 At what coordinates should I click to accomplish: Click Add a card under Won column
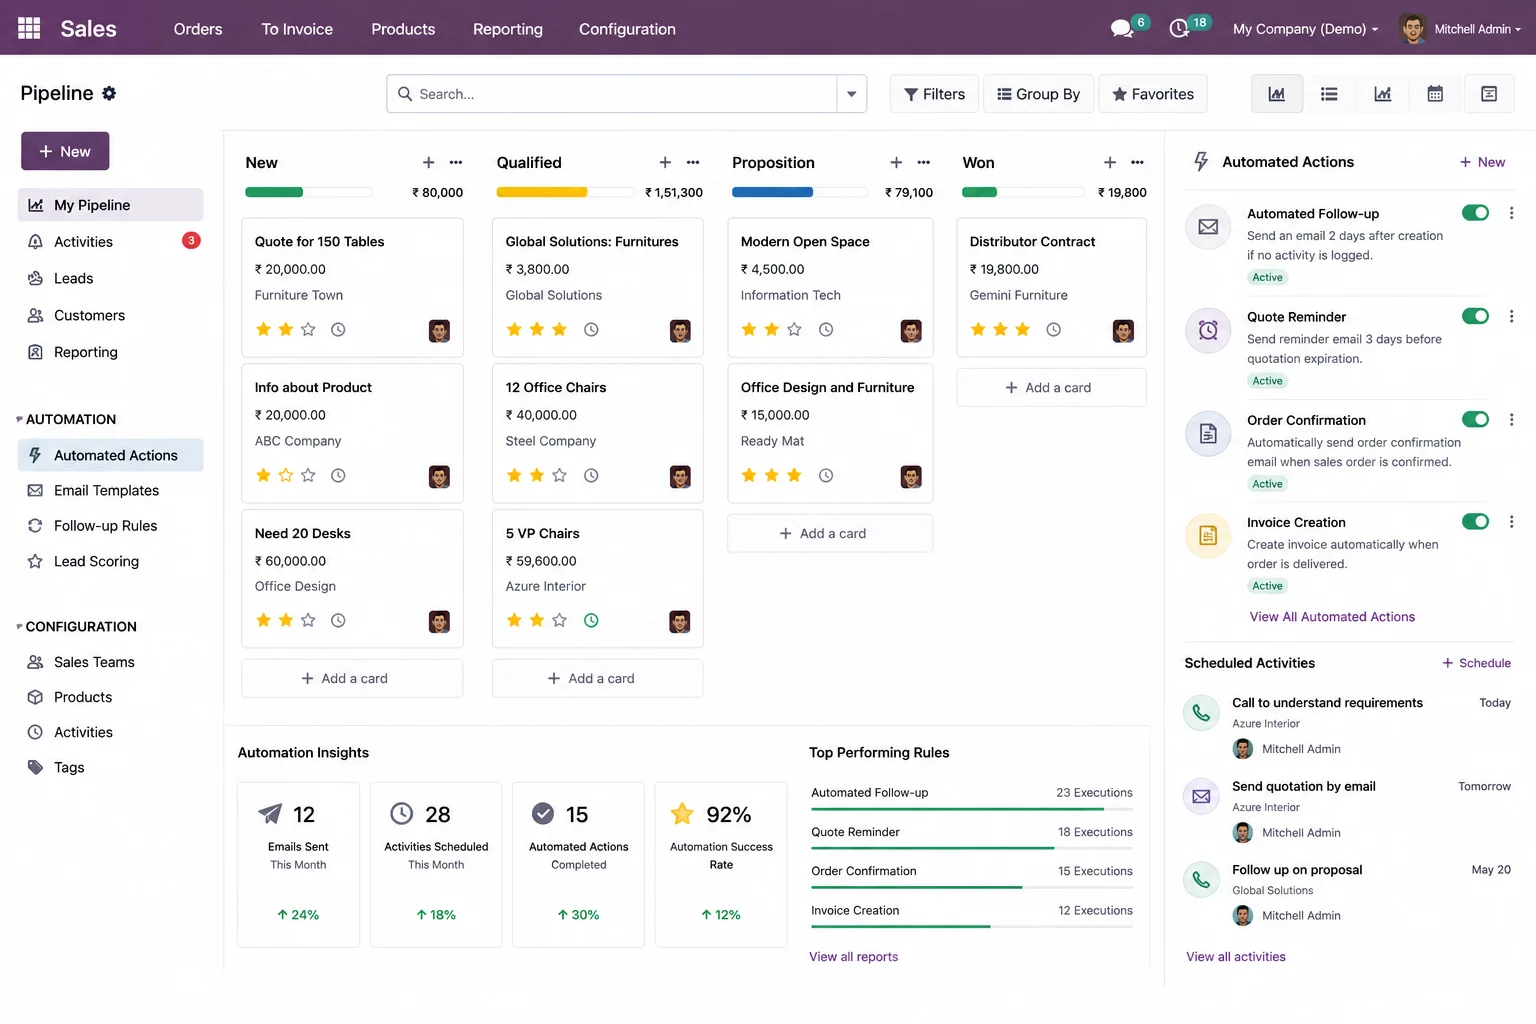click(1051, 387)
